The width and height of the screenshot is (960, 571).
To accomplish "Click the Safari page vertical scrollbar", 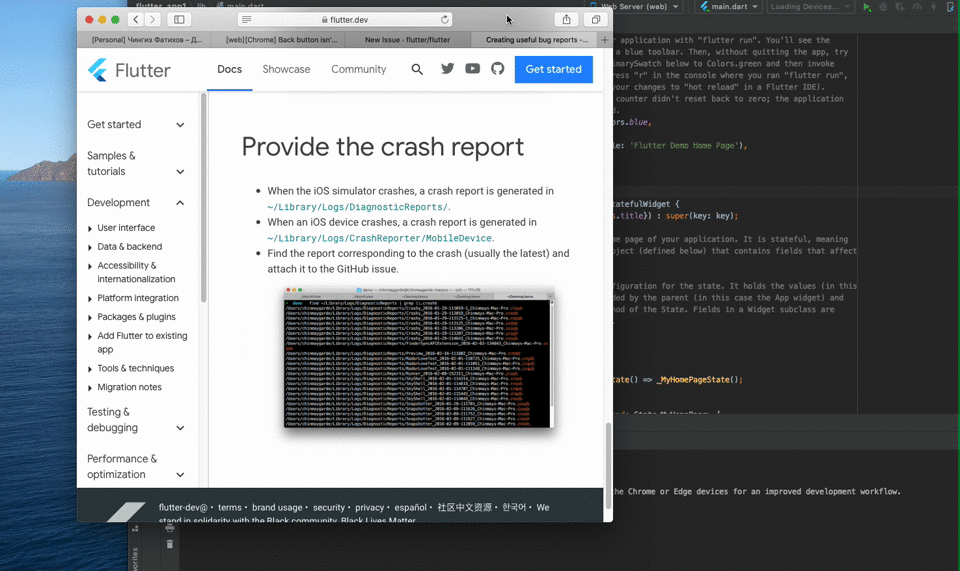I will [608, 465].
